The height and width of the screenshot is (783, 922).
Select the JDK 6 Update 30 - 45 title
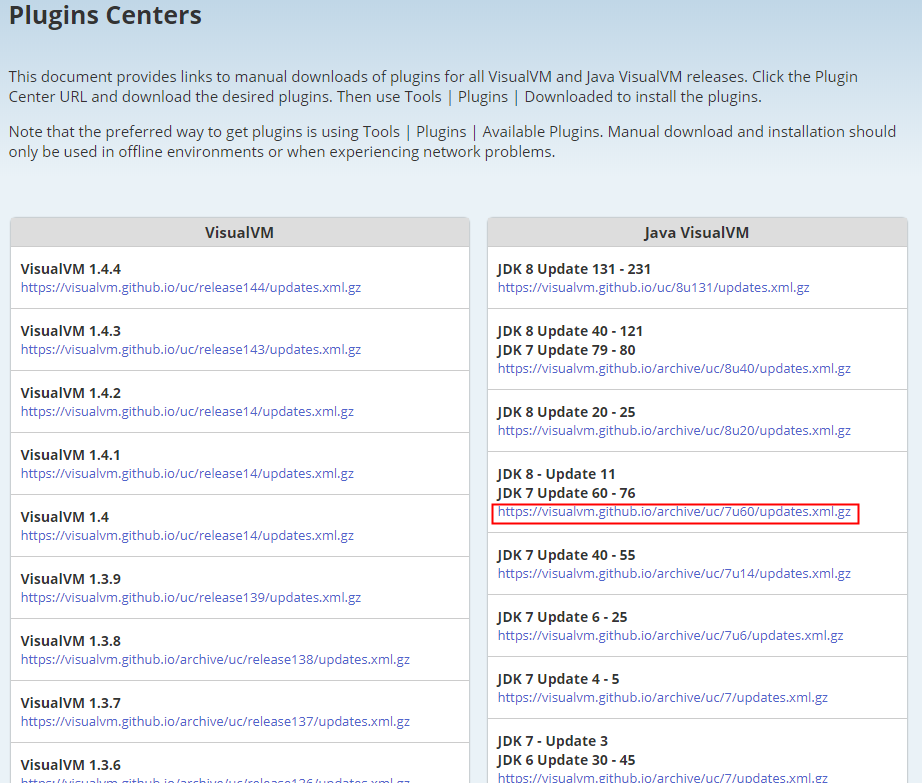click(566, 760)
